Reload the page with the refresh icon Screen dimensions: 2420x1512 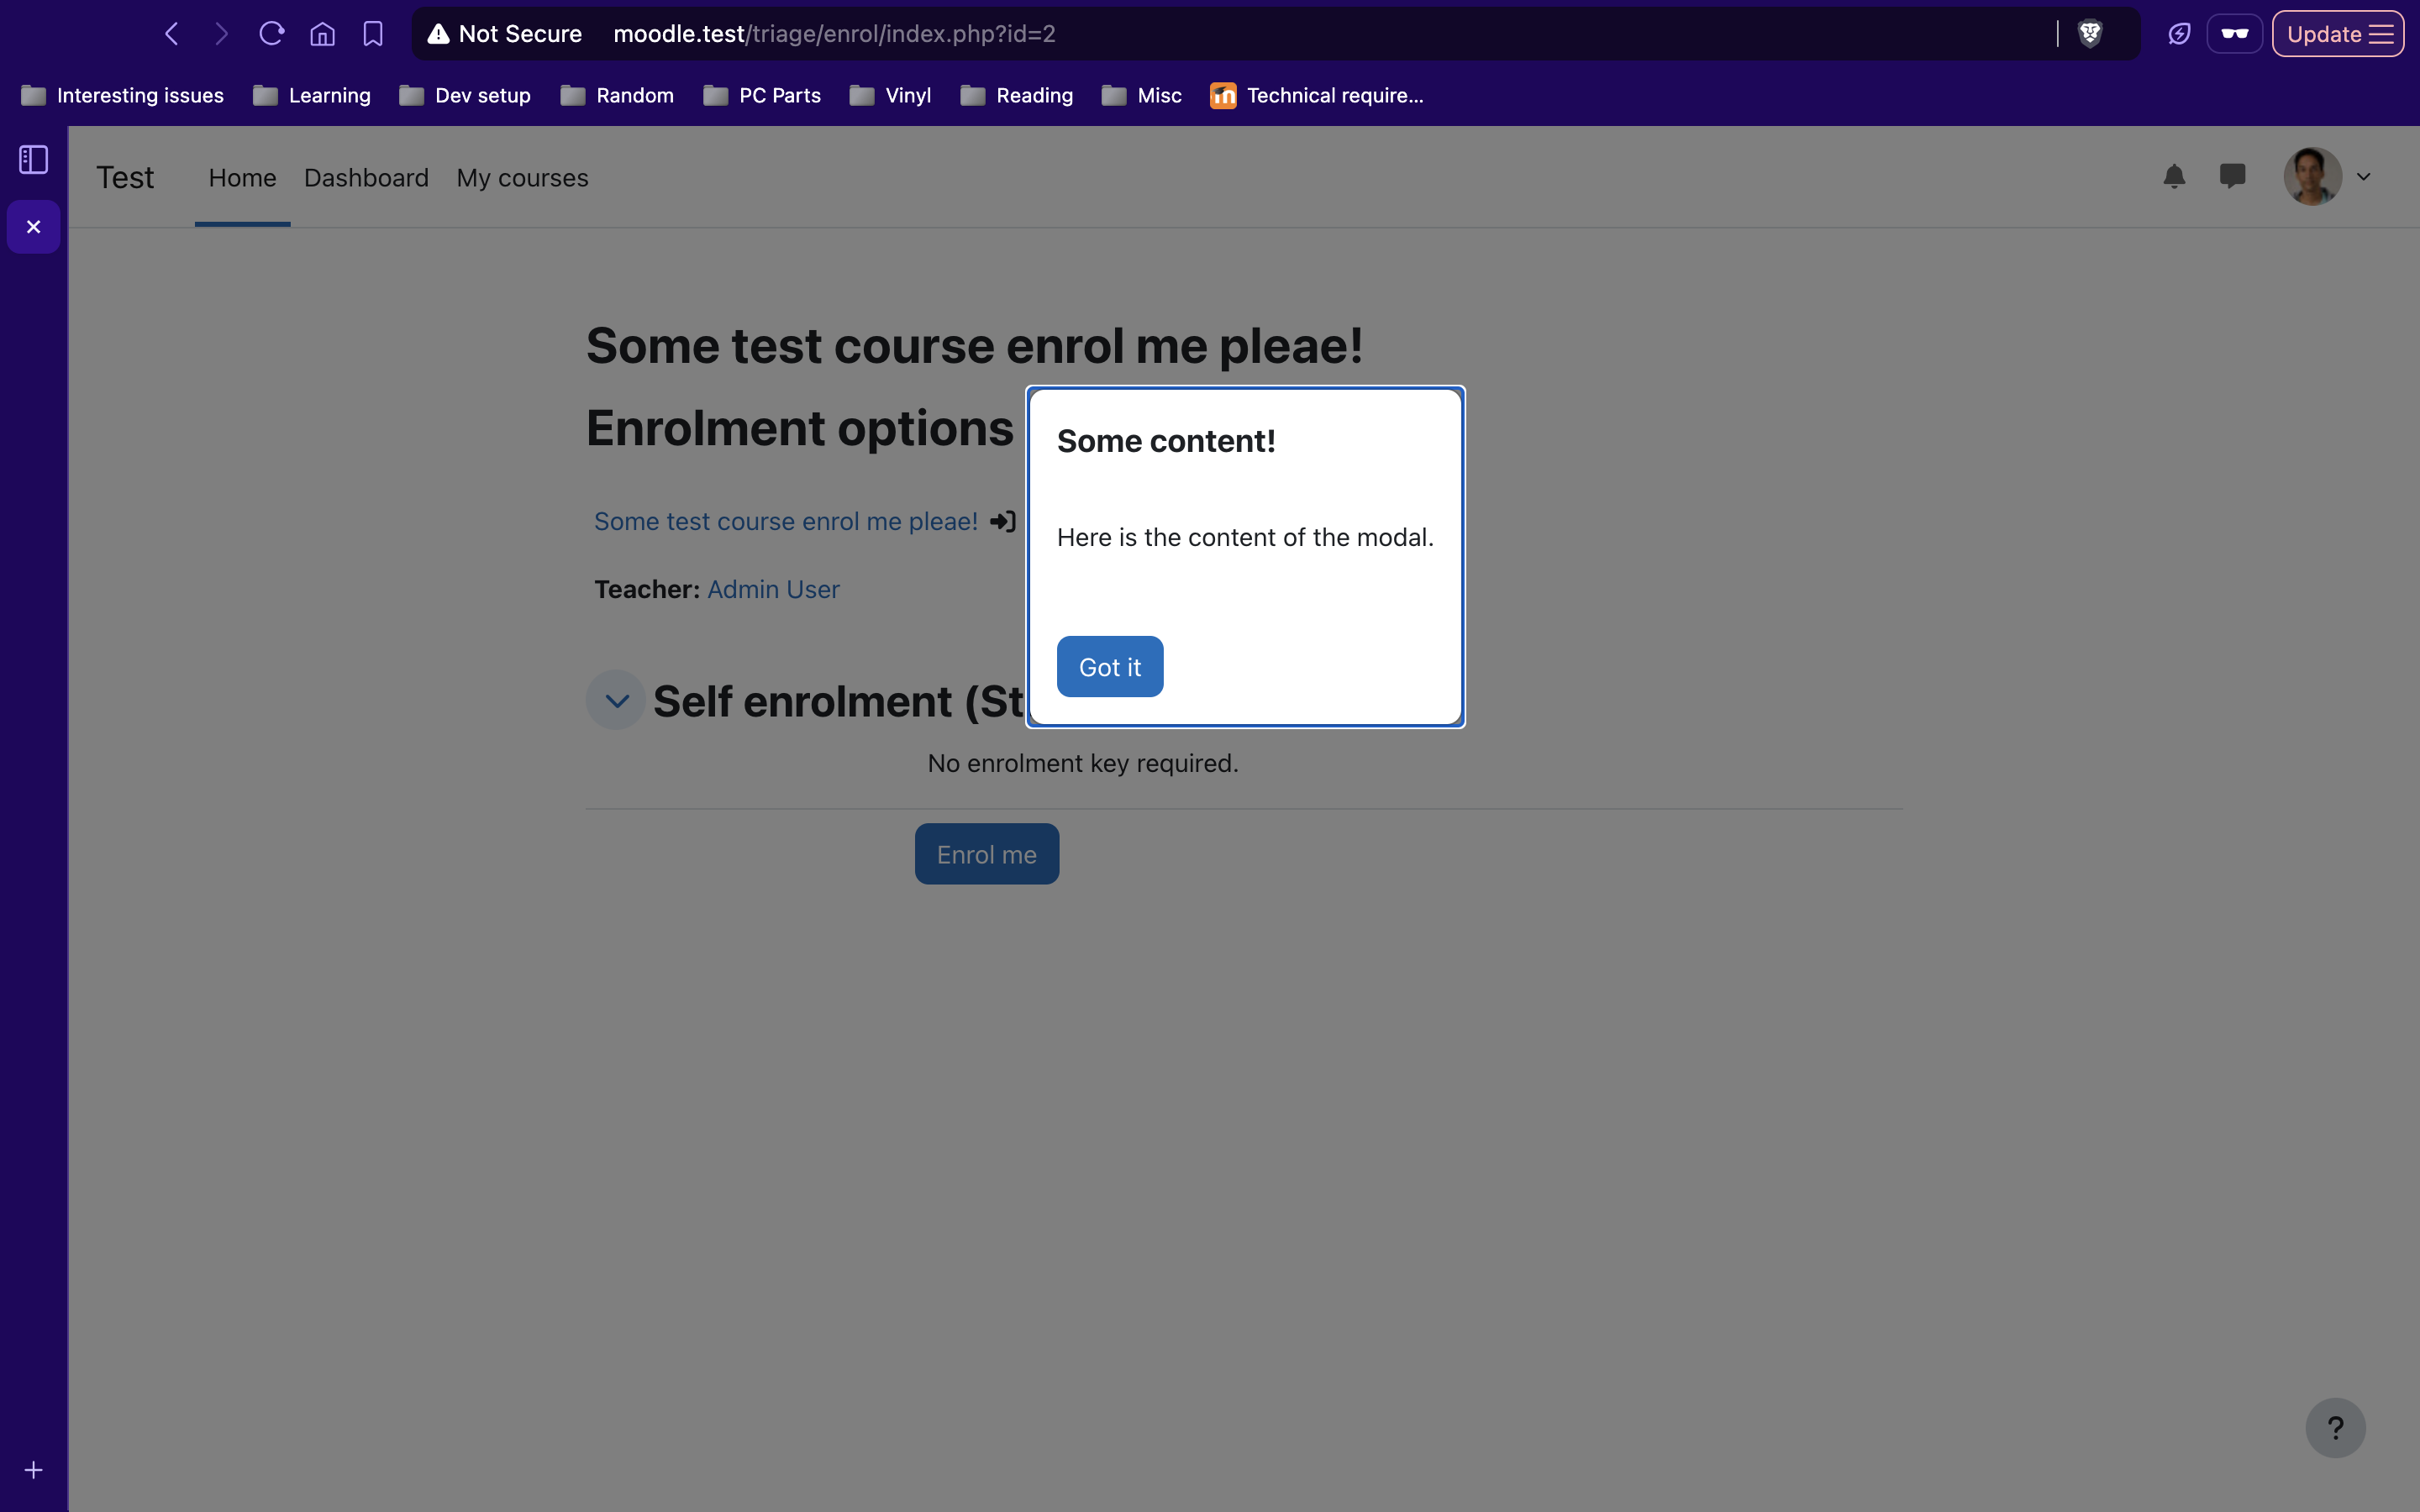(271, 34)
